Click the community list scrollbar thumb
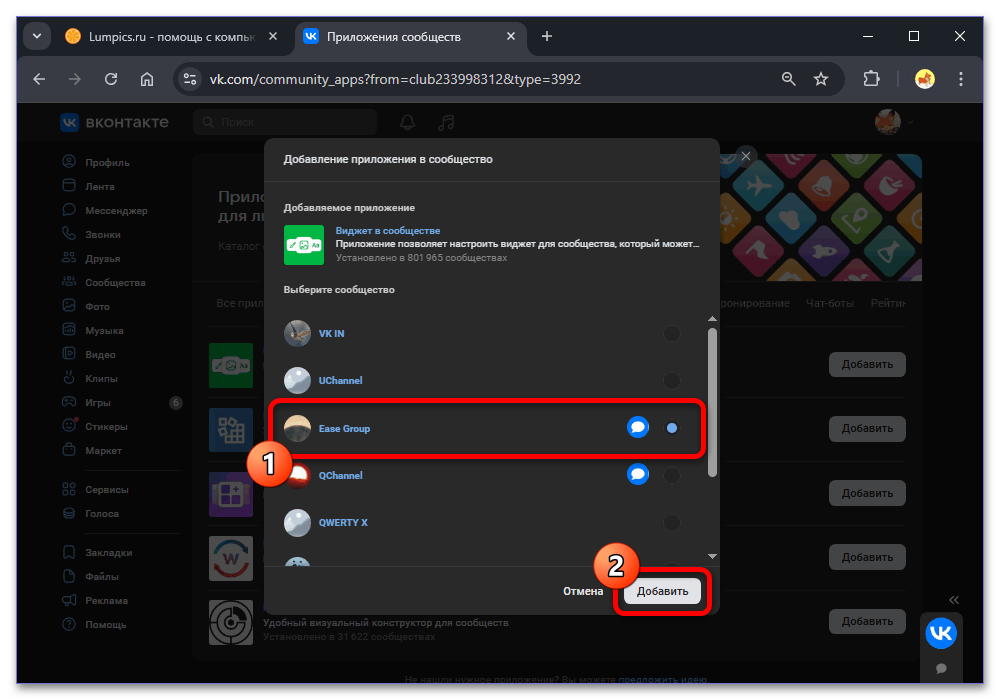1000x700 pixels. [x=712, y=402]
